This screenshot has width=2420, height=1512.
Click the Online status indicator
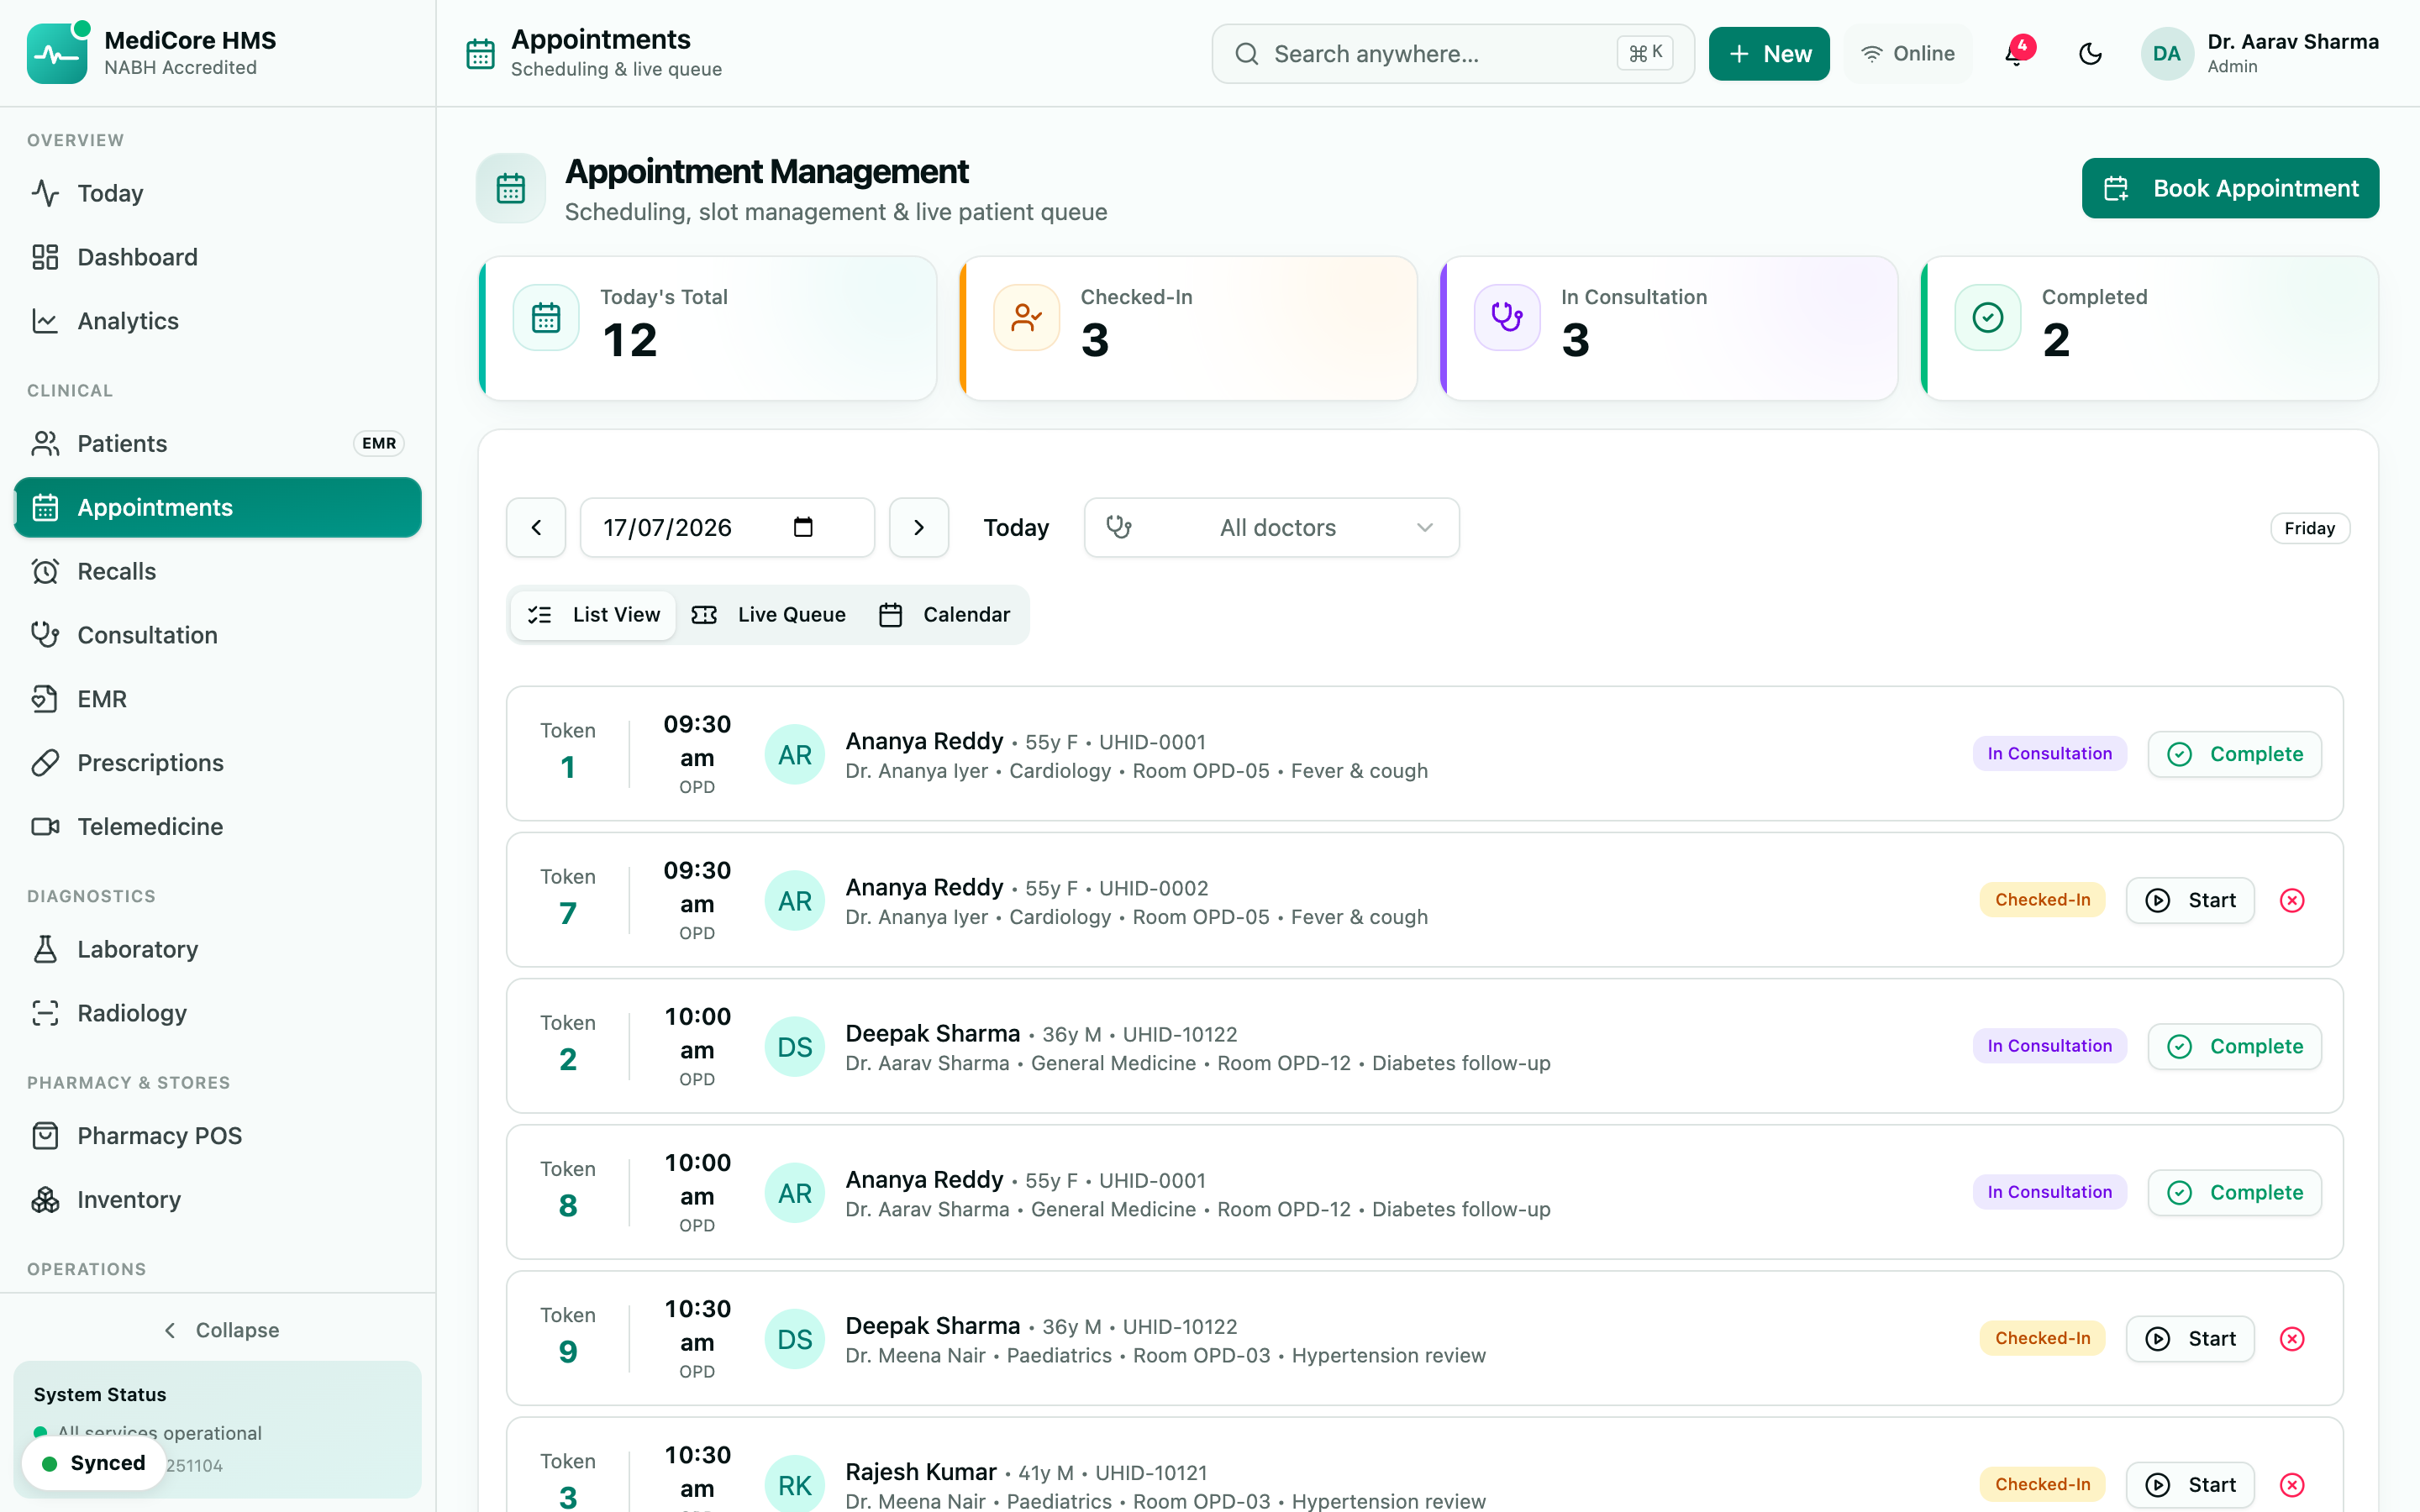(1907, 53)
